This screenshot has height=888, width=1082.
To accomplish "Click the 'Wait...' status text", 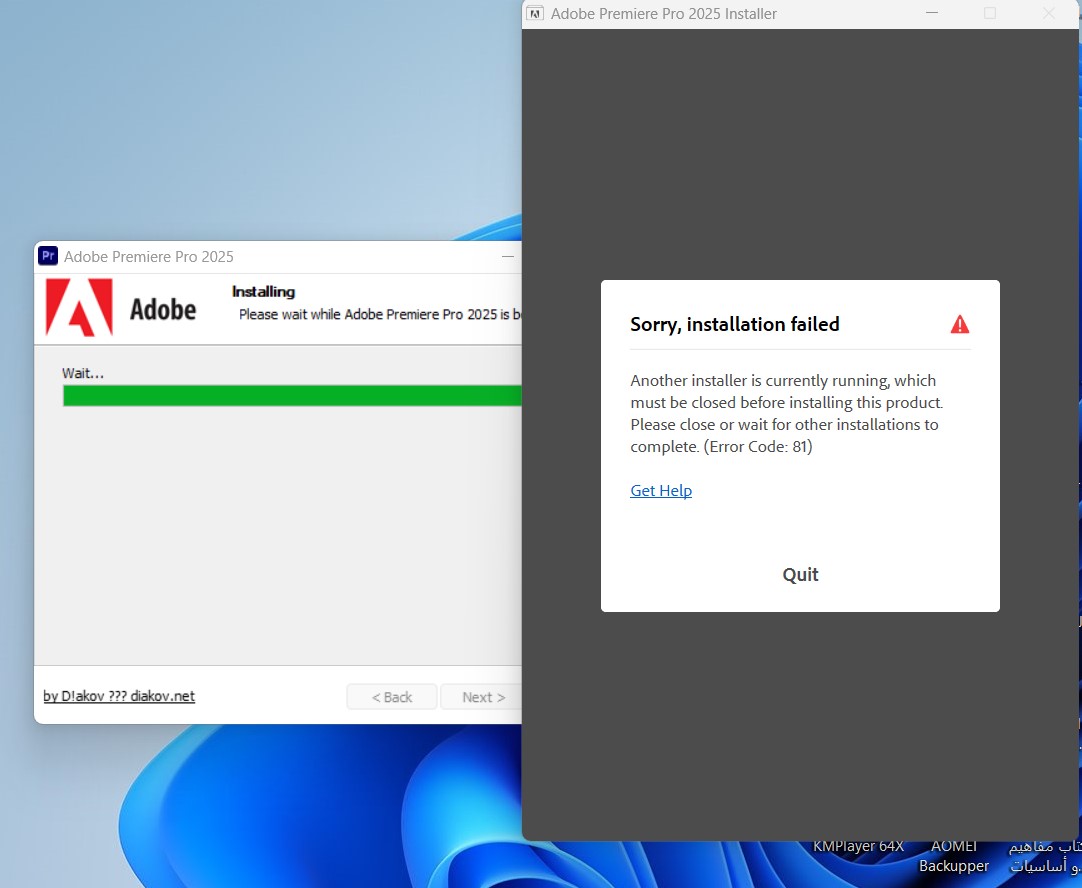I will point(83,373).
